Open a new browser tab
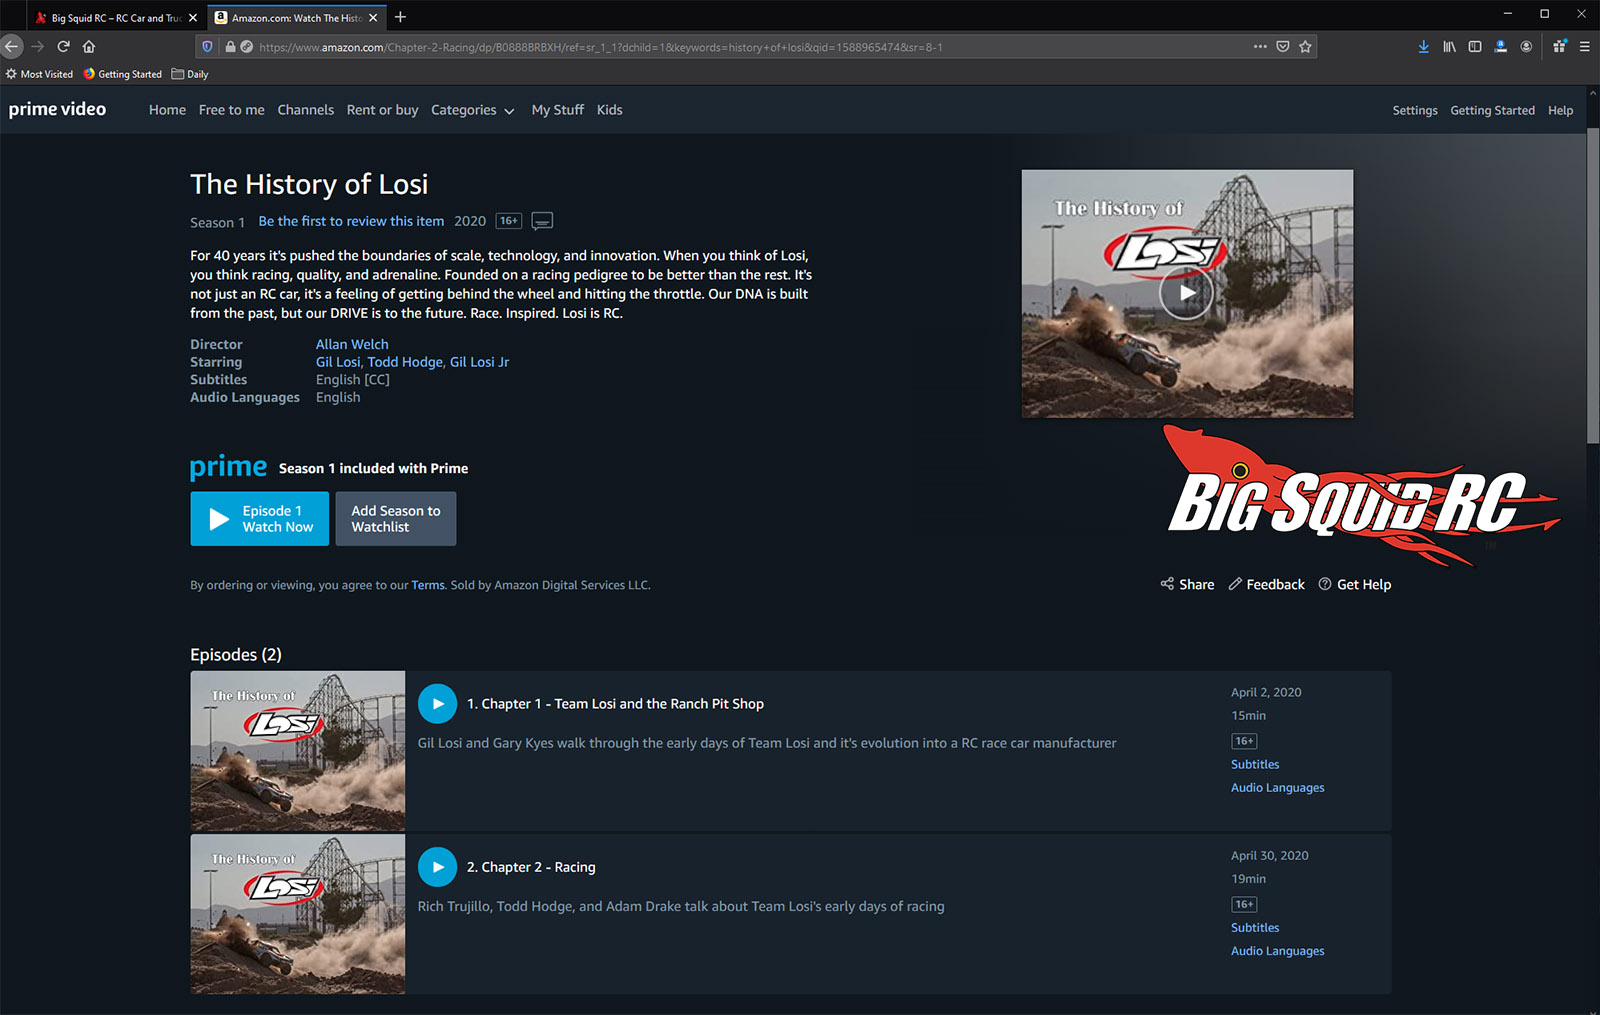The width and height of the screenshot is (1600, 1015). (x=400, y=17)
